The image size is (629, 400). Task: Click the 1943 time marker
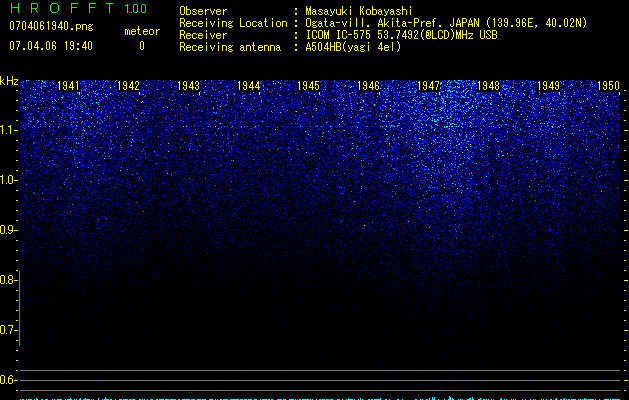click(x=189, y=86)
